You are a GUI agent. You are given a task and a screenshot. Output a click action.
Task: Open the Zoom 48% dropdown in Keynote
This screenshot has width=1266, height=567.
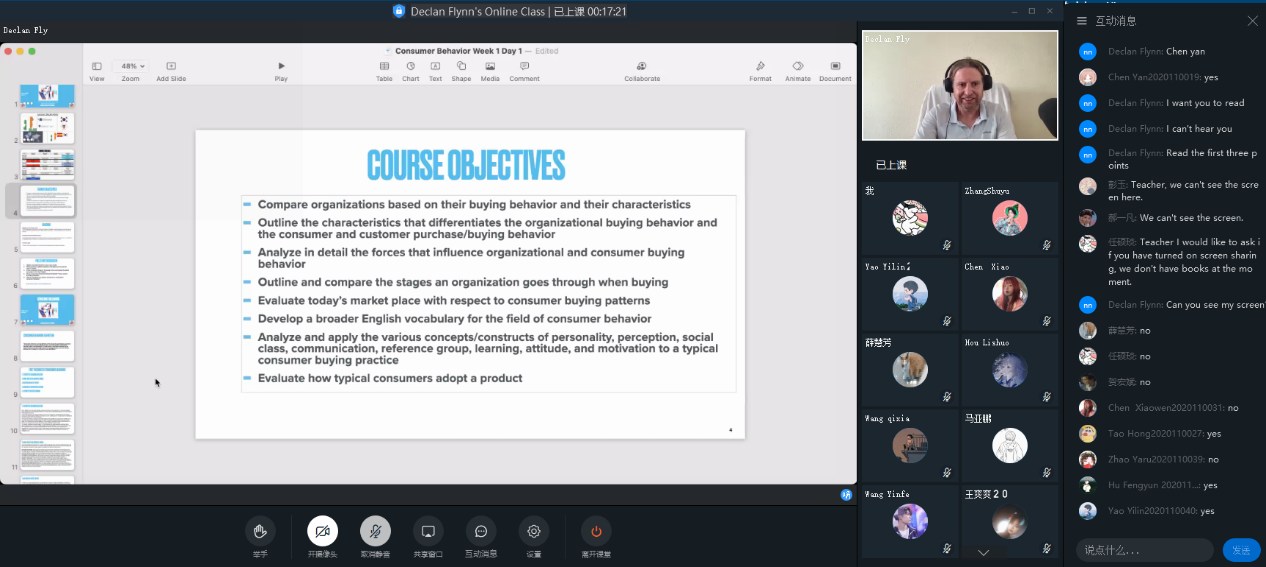pos(132,66)
